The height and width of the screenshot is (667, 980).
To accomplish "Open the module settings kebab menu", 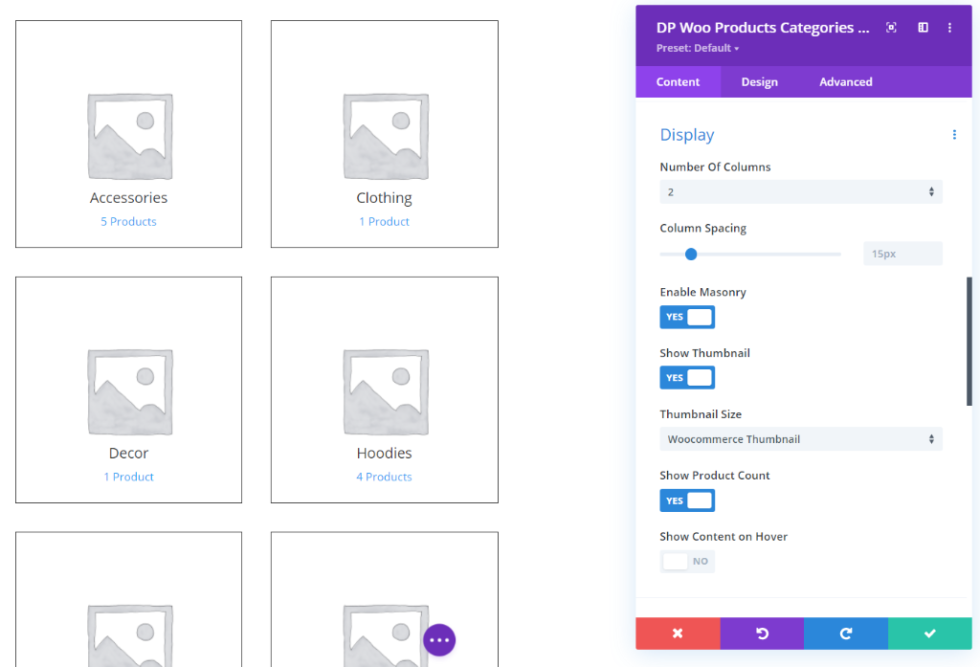I will [949, 27].
